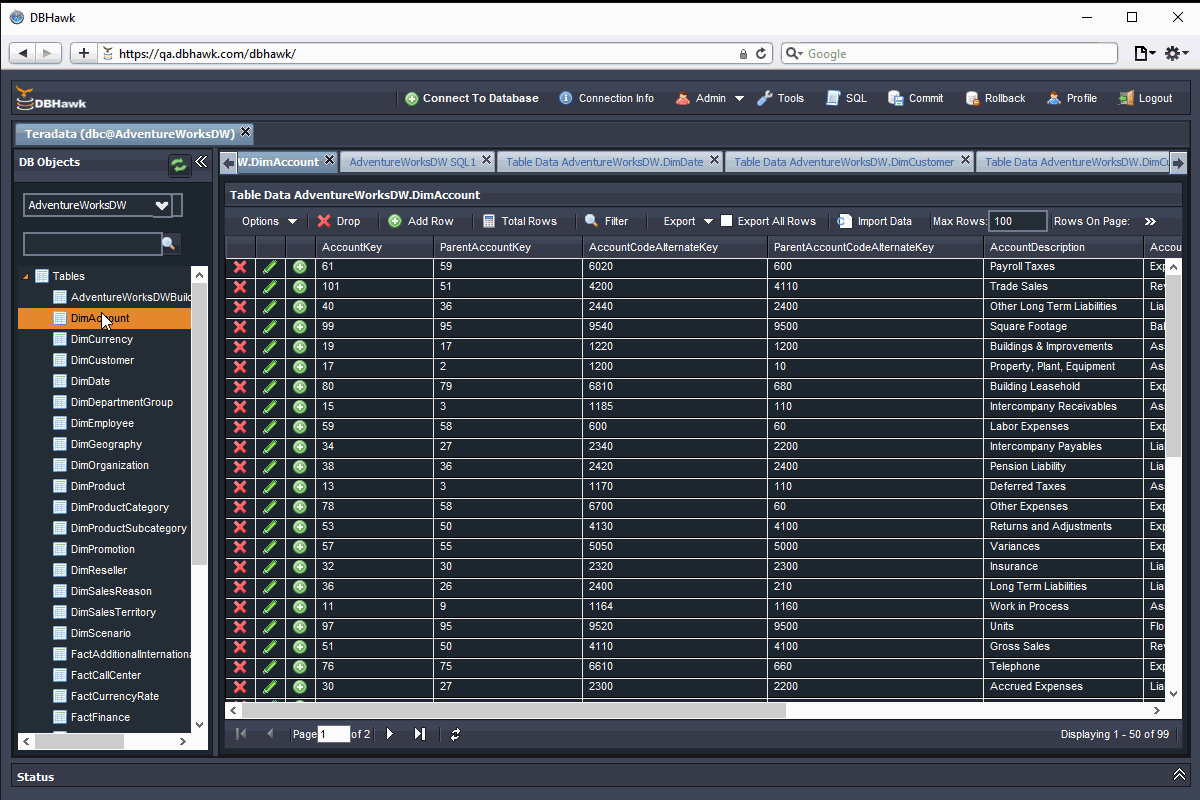1200x800 pixels.
Task: Select the DimEmployee table
Action: pyautogui.click(x=102, y=423)
